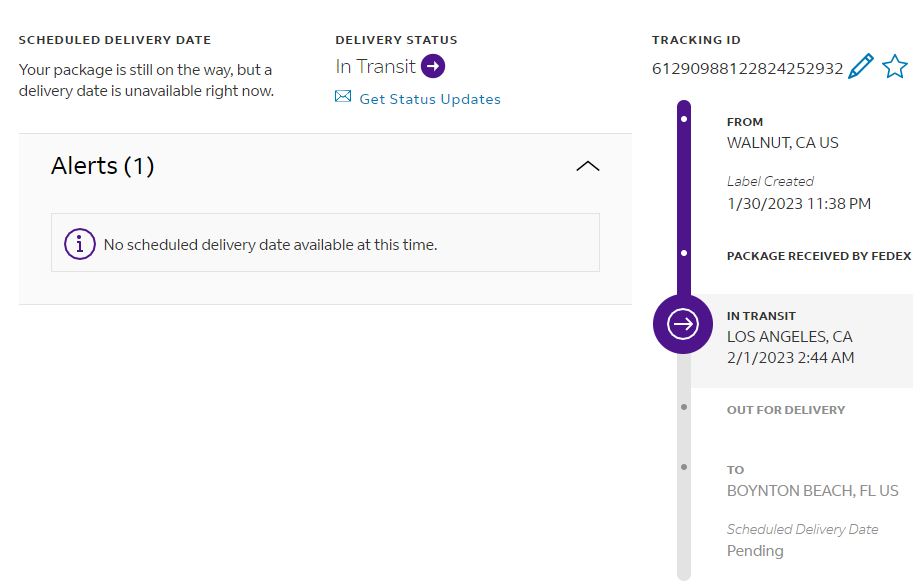This screenshot has width=913, height=587.
Task: Click the PACKAGE RECEIVED BY FEDEX label
Action: pos(818,256)
